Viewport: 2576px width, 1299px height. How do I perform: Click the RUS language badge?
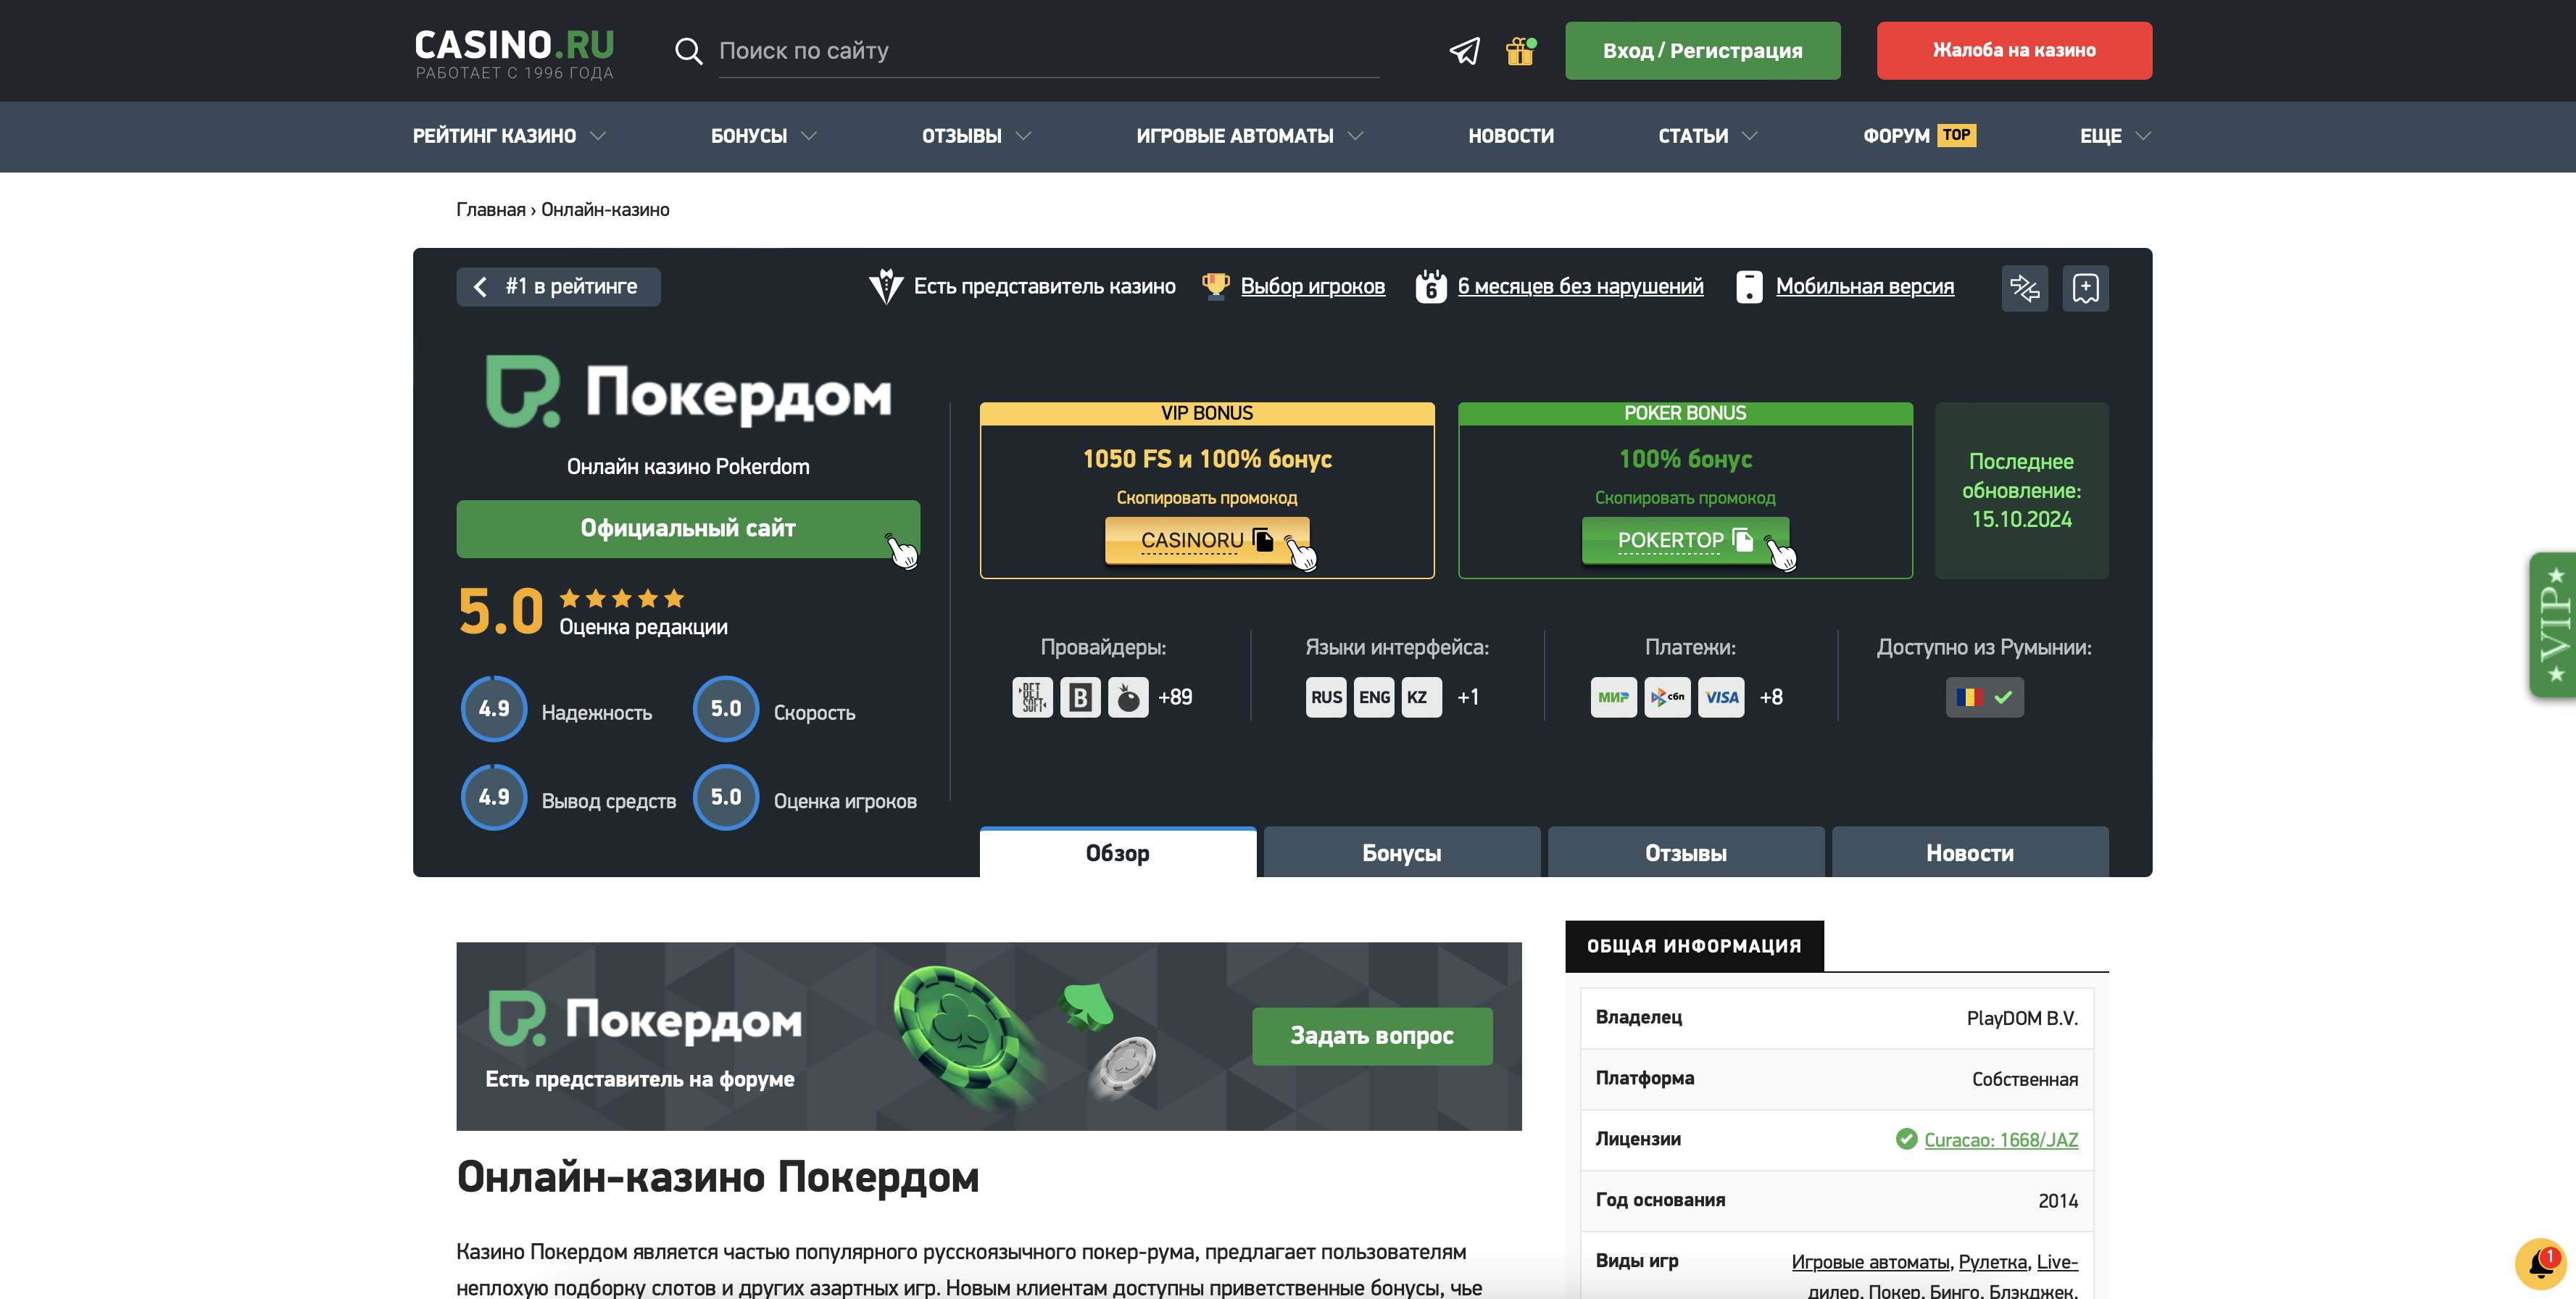pyautogui.click(x=1326, y=697)
